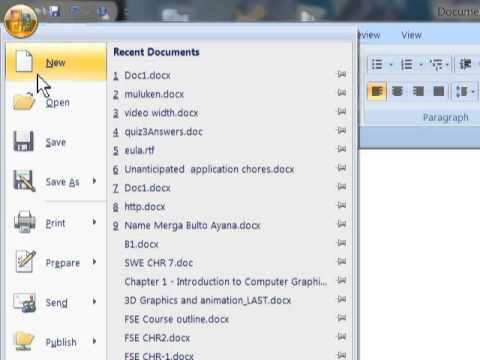
Task: Click the Align Text Right icon
Action: (x=418, y=91)
